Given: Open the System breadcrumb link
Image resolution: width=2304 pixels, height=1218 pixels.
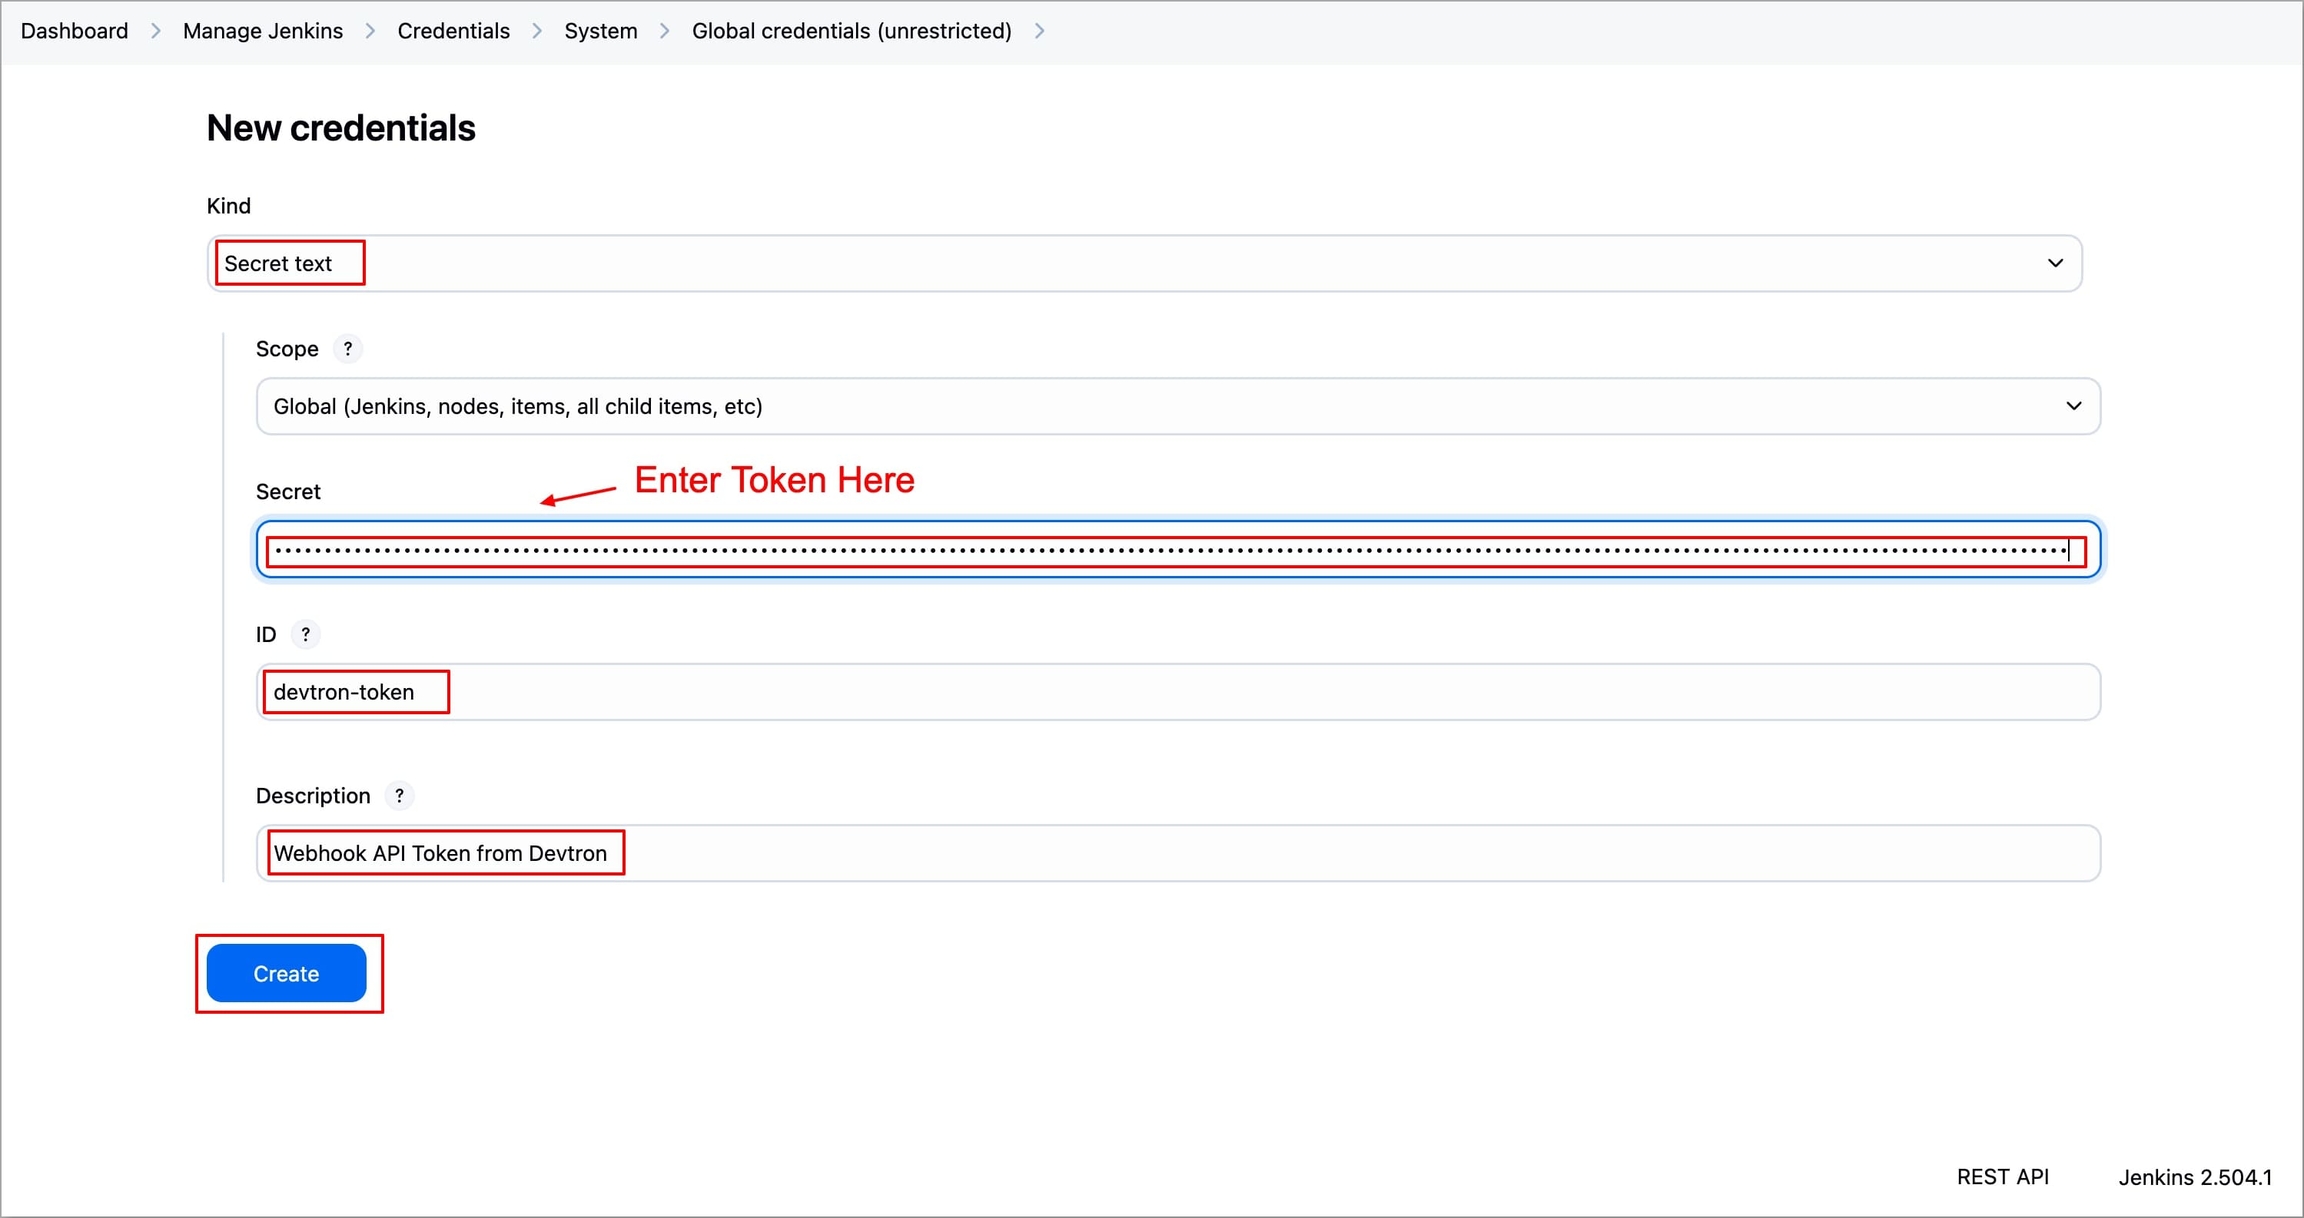Looking at the screenshot, I should click(600, 31).
